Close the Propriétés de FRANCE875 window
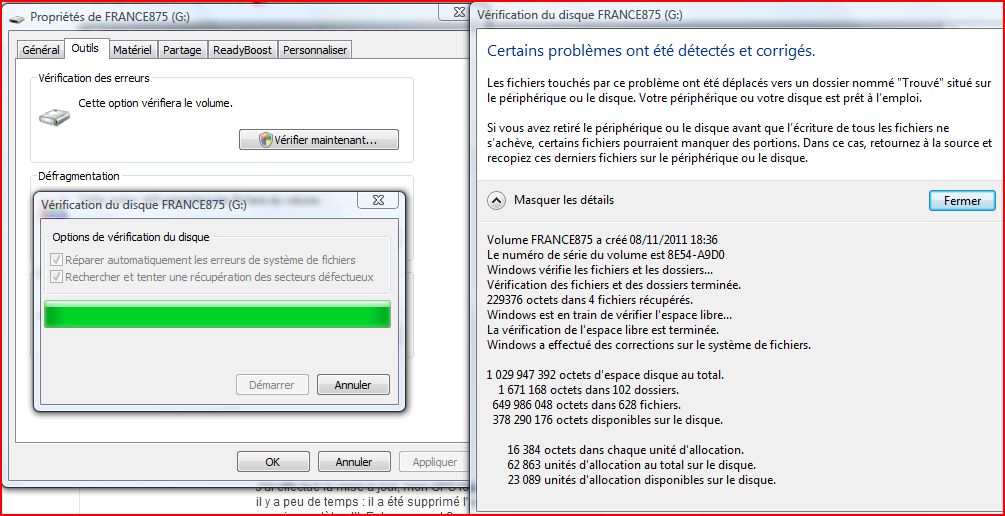The image size is (1005, 516). [x=458, y=12]
